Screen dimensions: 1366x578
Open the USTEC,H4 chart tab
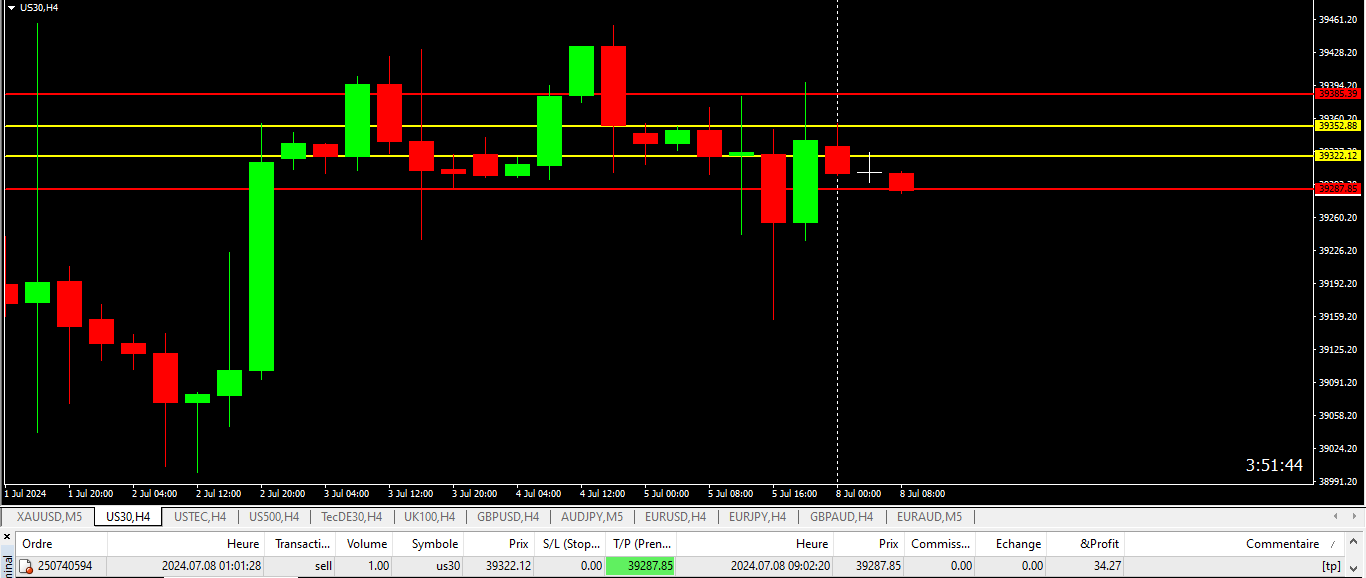point(199,517)
